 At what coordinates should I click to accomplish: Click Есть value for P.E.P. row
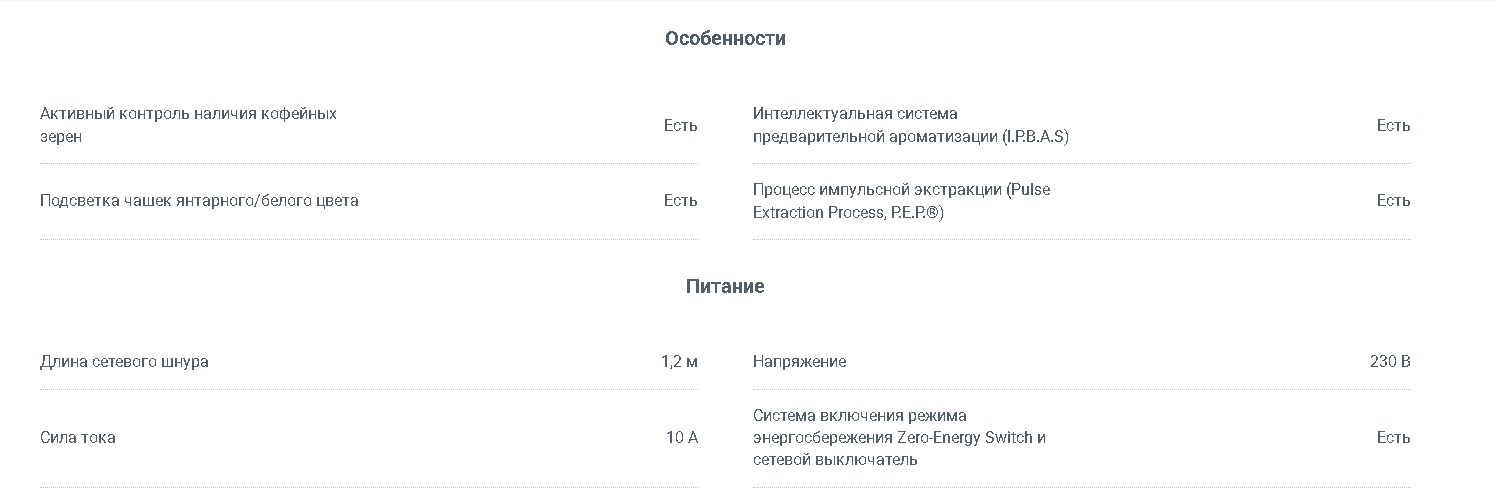[x=1394, y=201]
